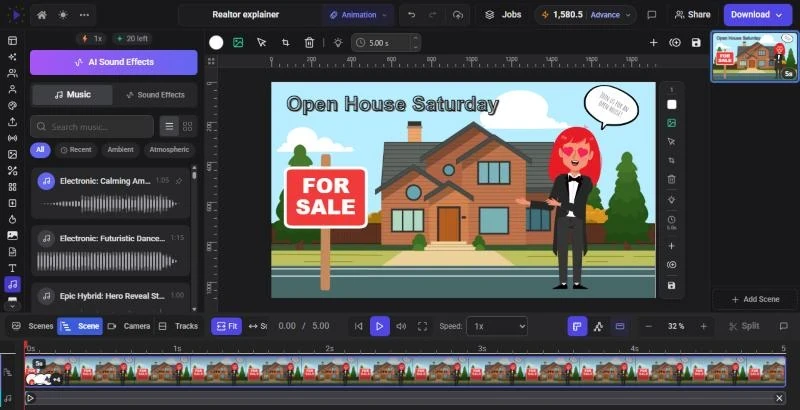Open the Jobs panel
The image size is (800, 410).
[503, 15]
